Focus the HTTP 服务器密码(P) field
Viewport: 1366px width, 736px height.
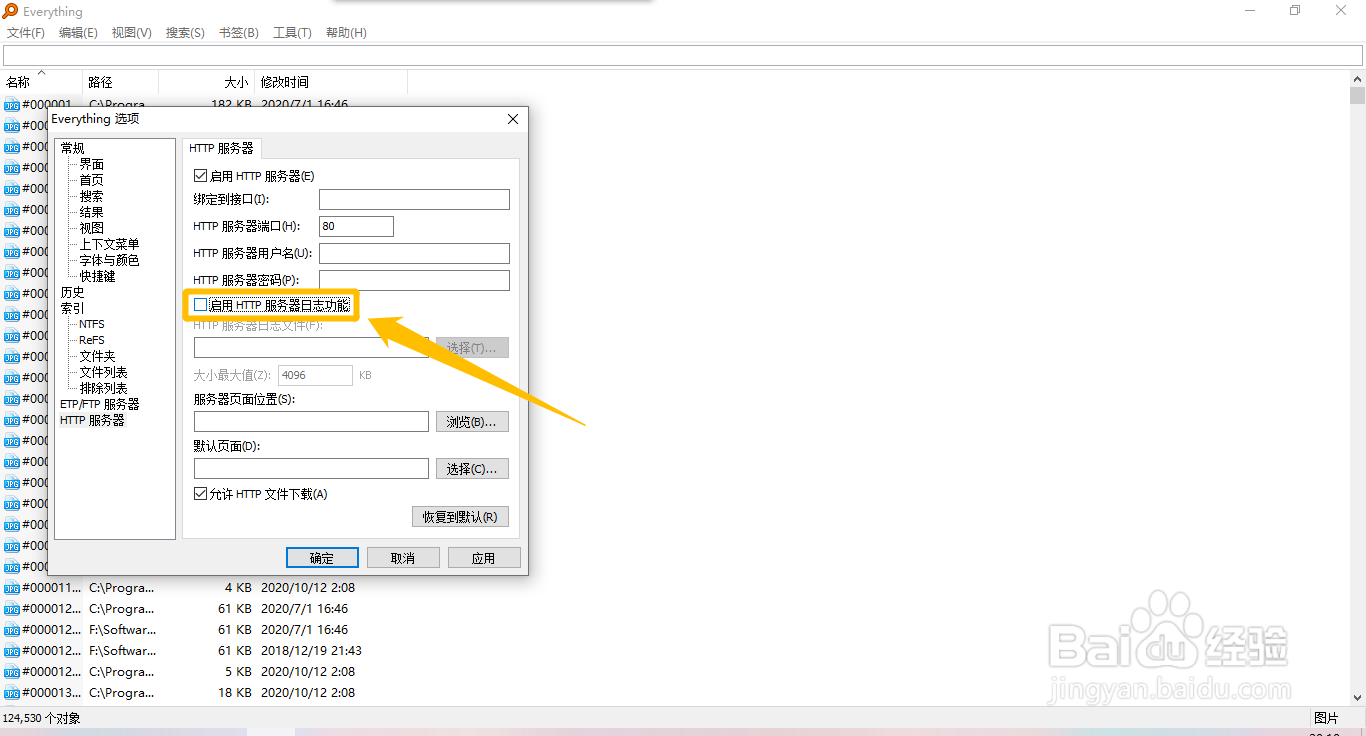click(x=414, y=280)
